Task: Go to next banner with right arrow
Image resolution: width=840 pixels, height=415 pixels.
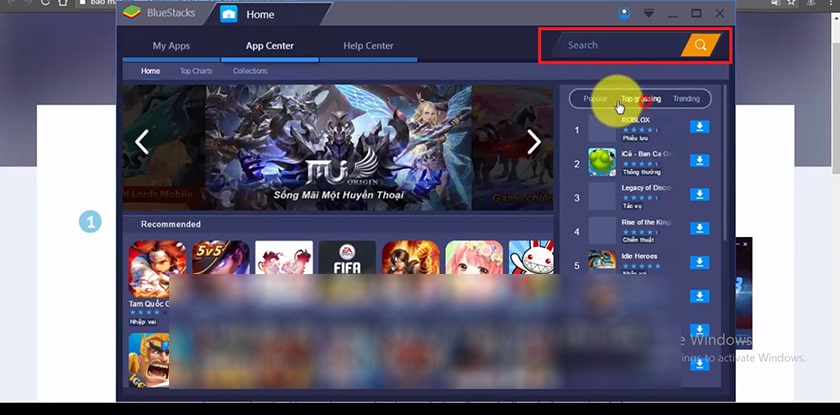Action: point(534,142)
